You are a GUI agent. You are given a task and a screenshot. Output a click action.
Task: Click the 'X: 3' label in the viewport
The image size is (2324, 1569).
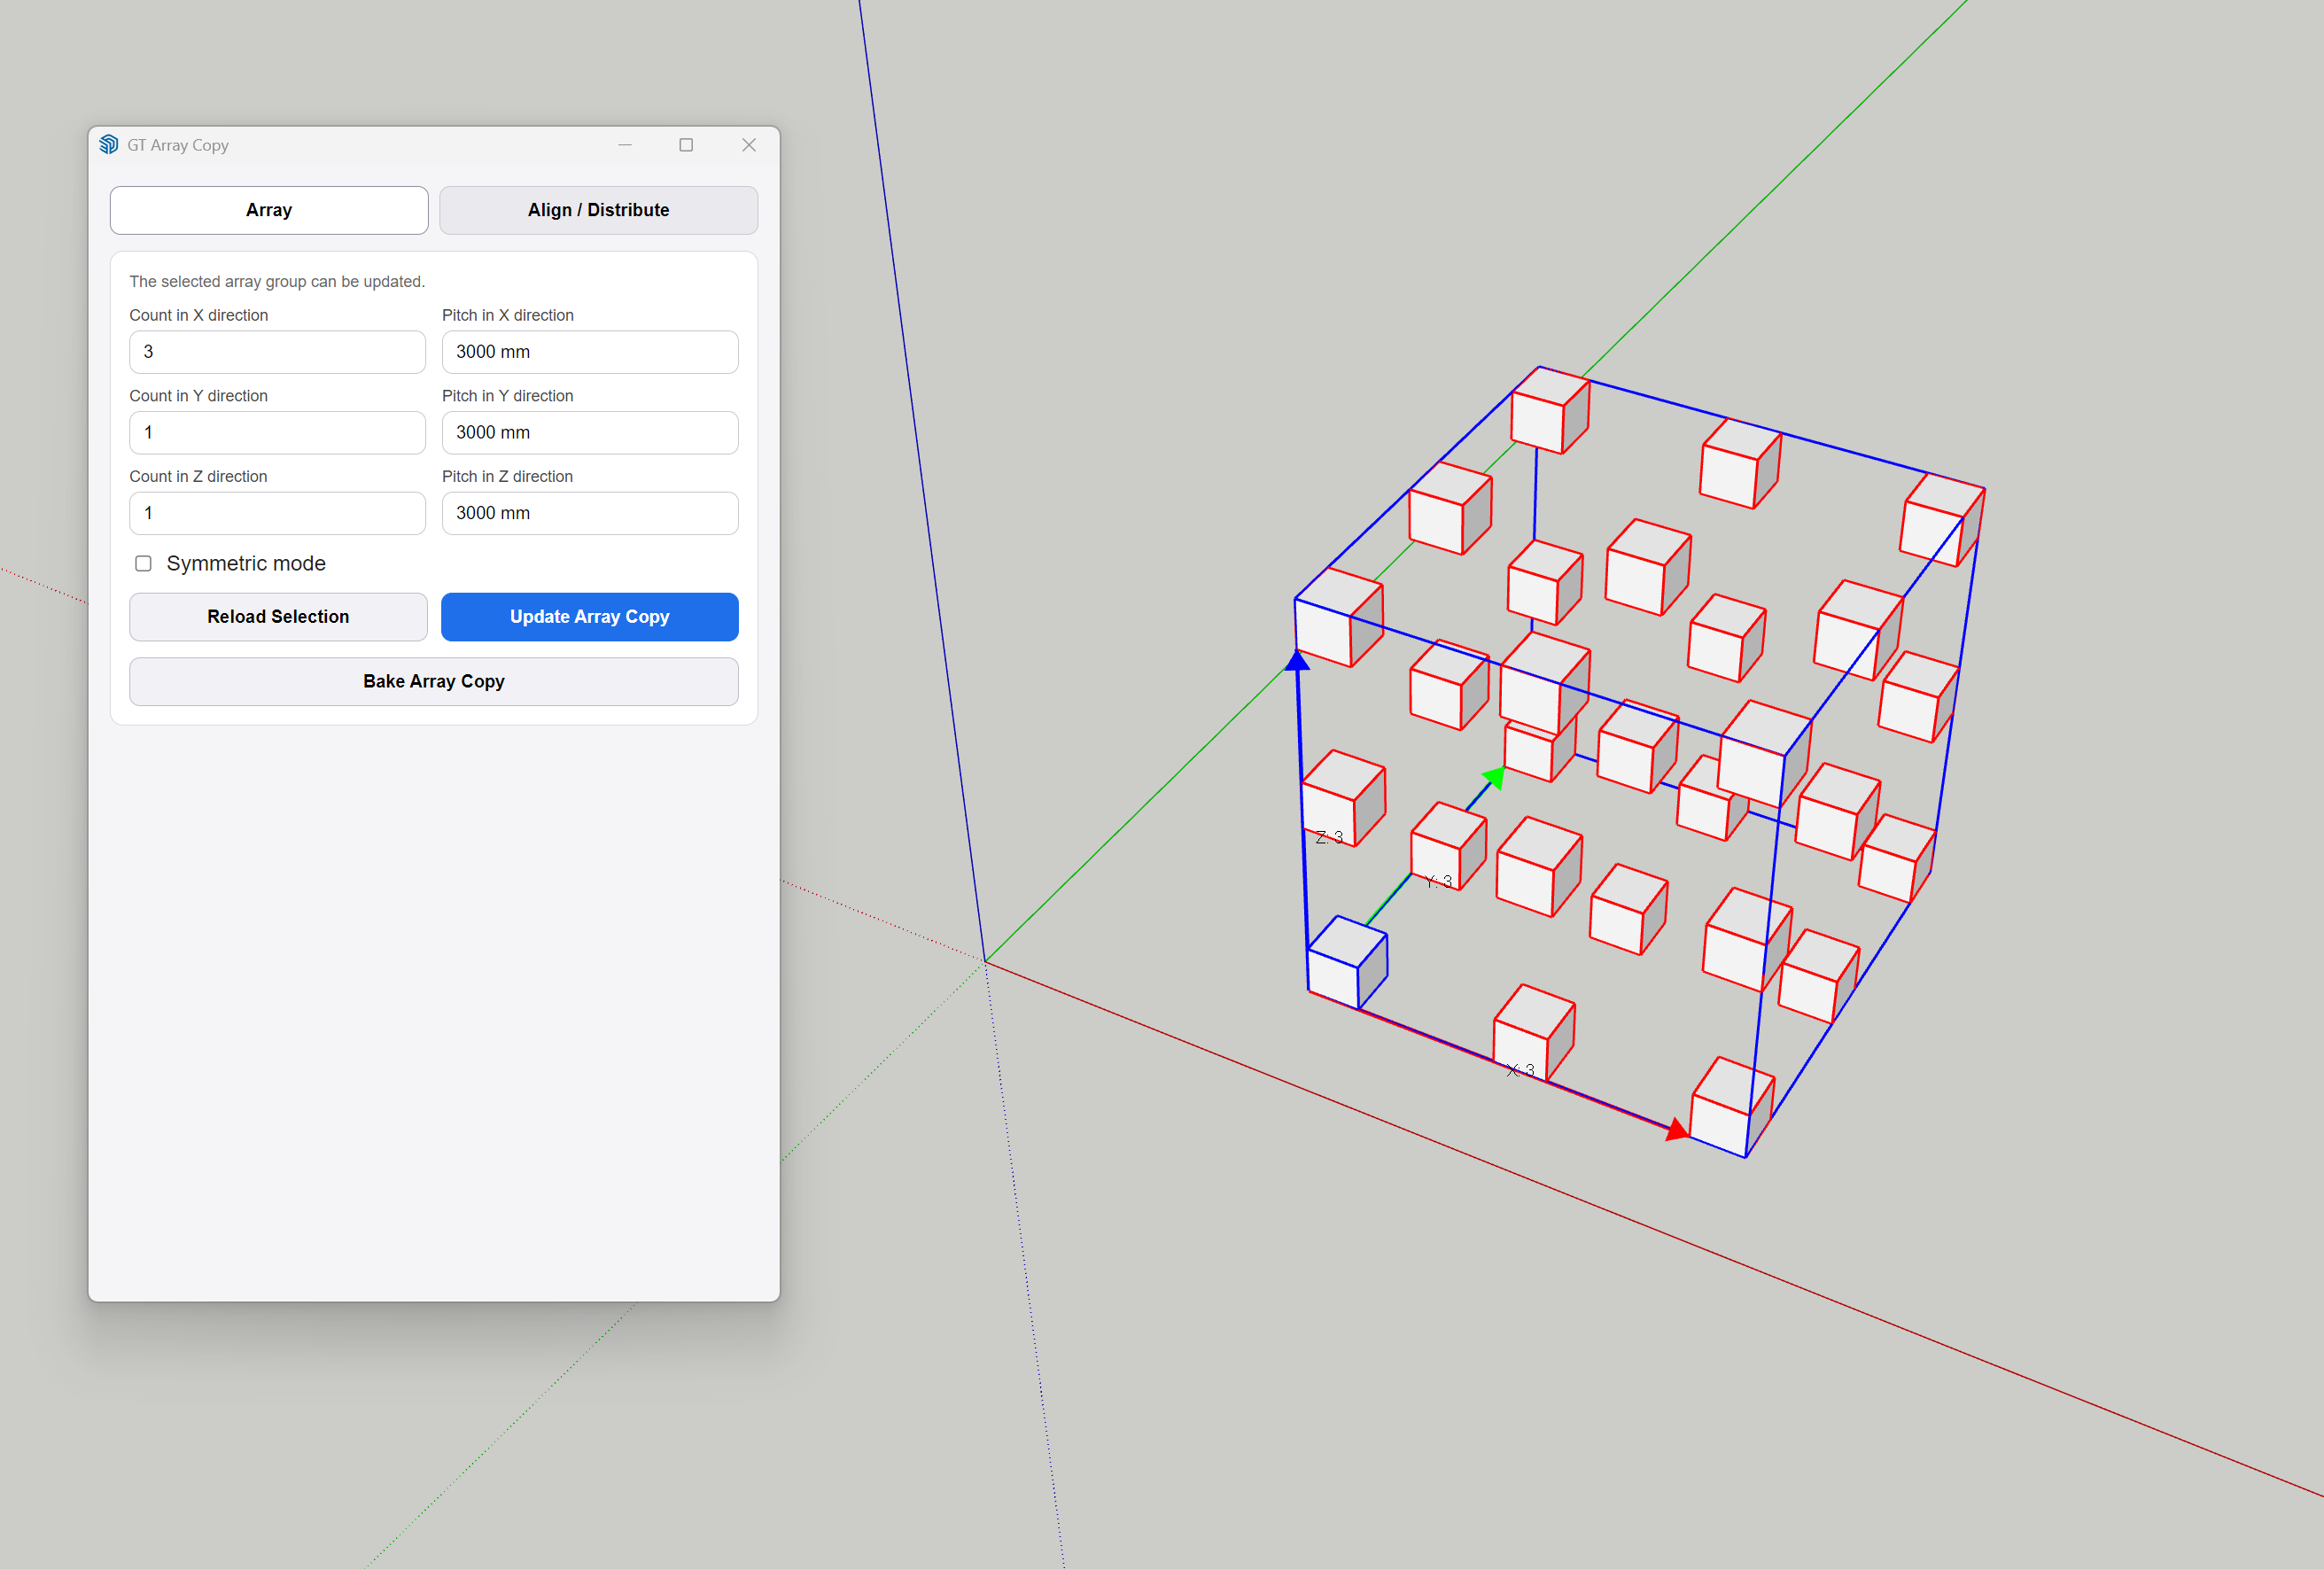click(x=1520, y=1071)
